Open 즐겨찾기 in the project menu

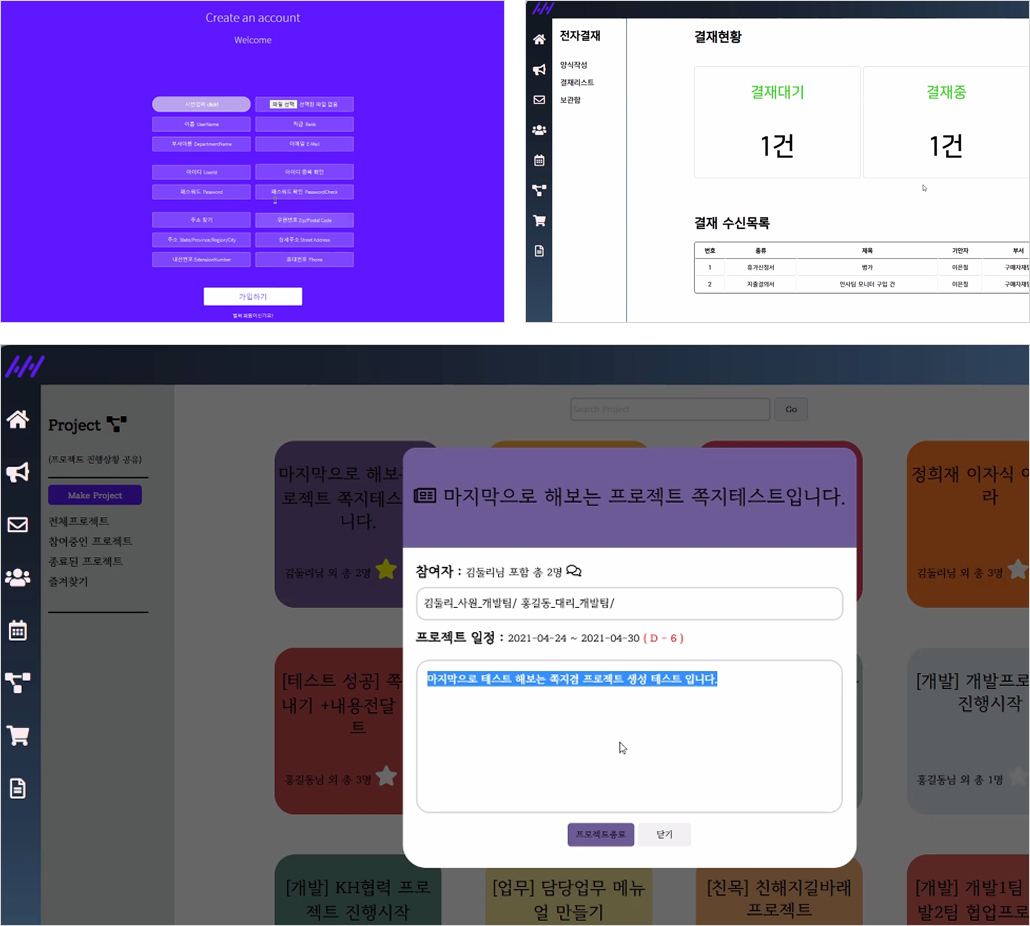point(68,581)
